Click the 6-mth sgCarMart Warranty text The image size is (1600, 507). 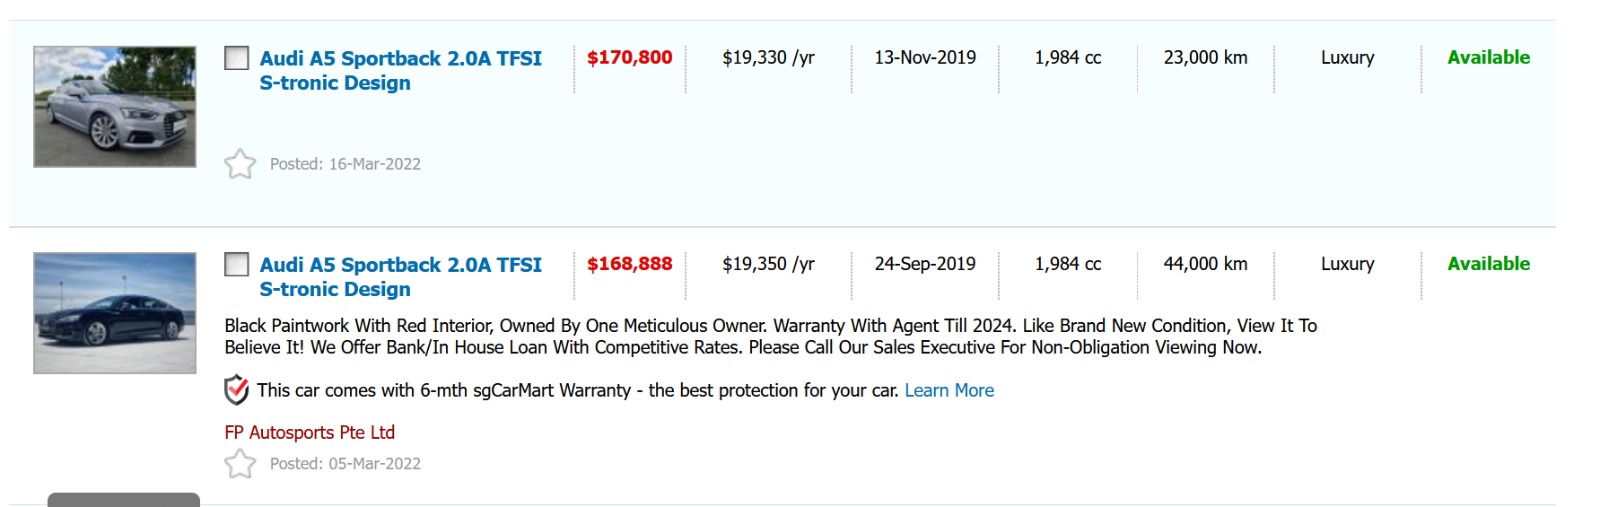(x=525, y=390)
